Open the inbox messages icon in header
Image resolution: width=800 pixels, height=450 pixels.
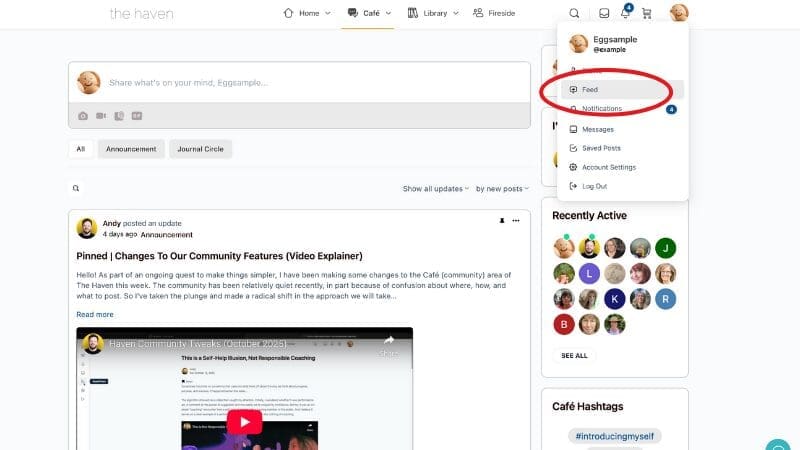(604, 14)
